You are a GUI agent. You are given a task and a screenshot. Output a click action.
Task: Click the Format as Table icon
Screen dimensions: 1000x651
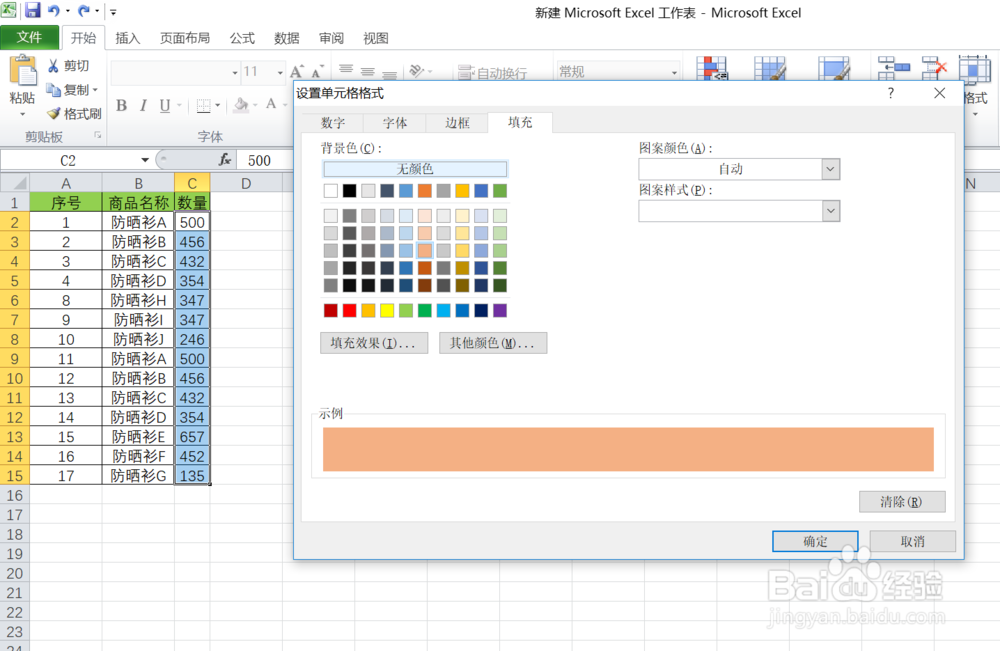[x=770, y=68]
